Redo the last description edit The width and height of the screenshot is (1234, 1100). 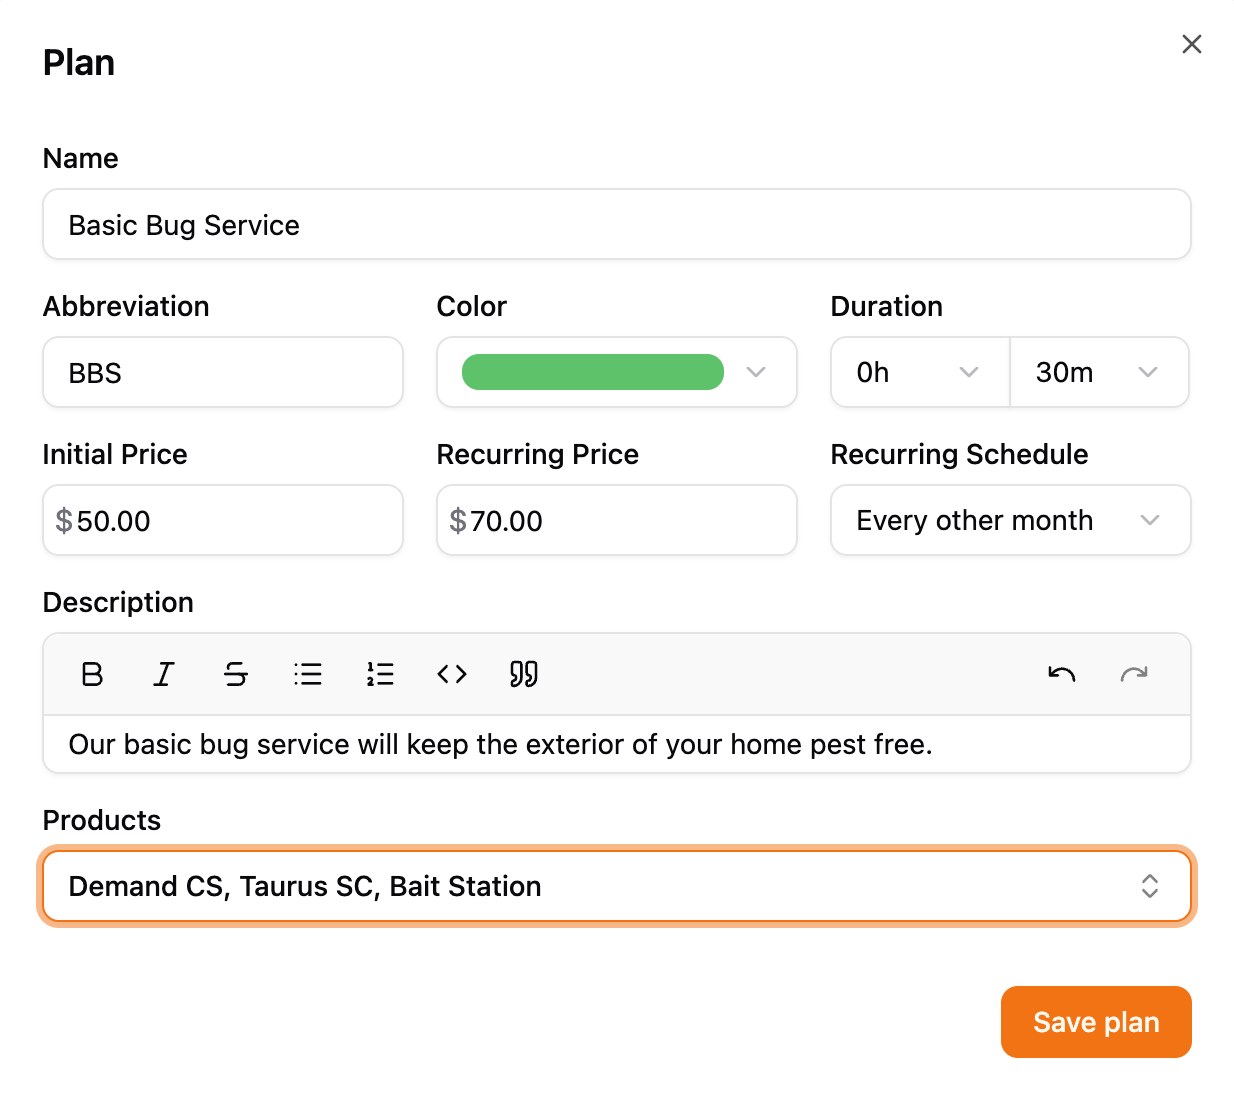tap(1133, 674)
